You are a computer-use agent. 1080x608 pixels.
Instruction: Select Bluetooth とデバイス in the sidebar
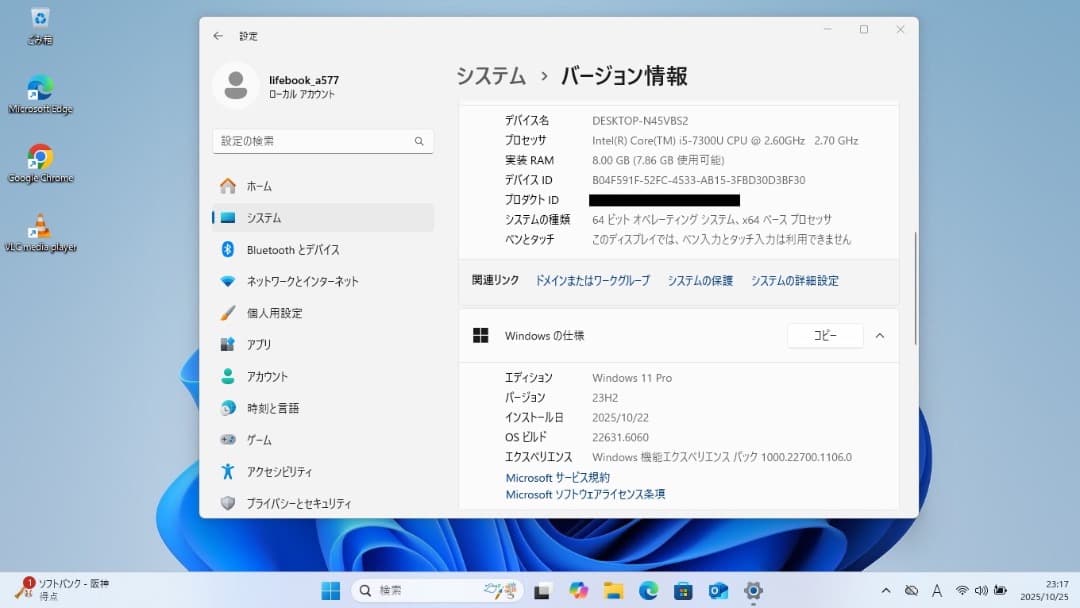tap(290, 249)
